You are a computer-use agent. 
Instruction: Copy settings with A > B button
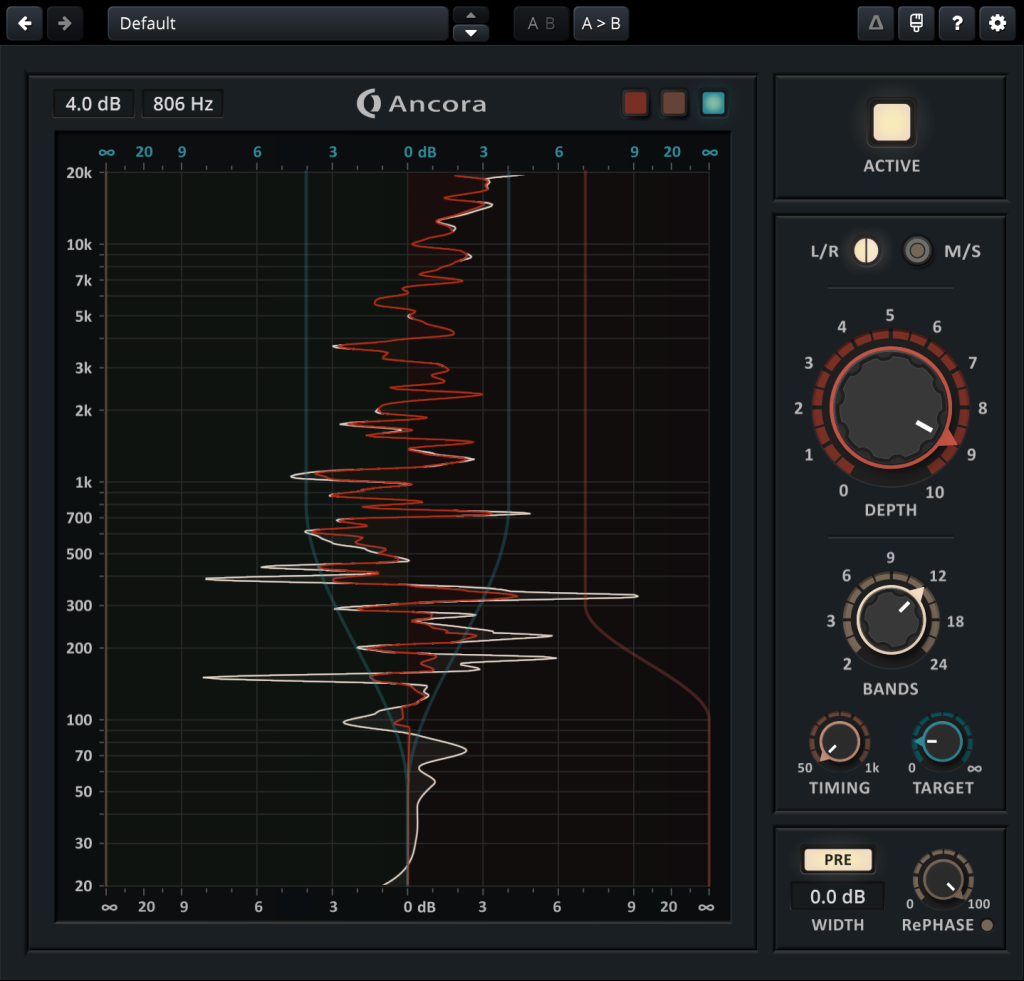pyautogui.click(x=601, y=24)
